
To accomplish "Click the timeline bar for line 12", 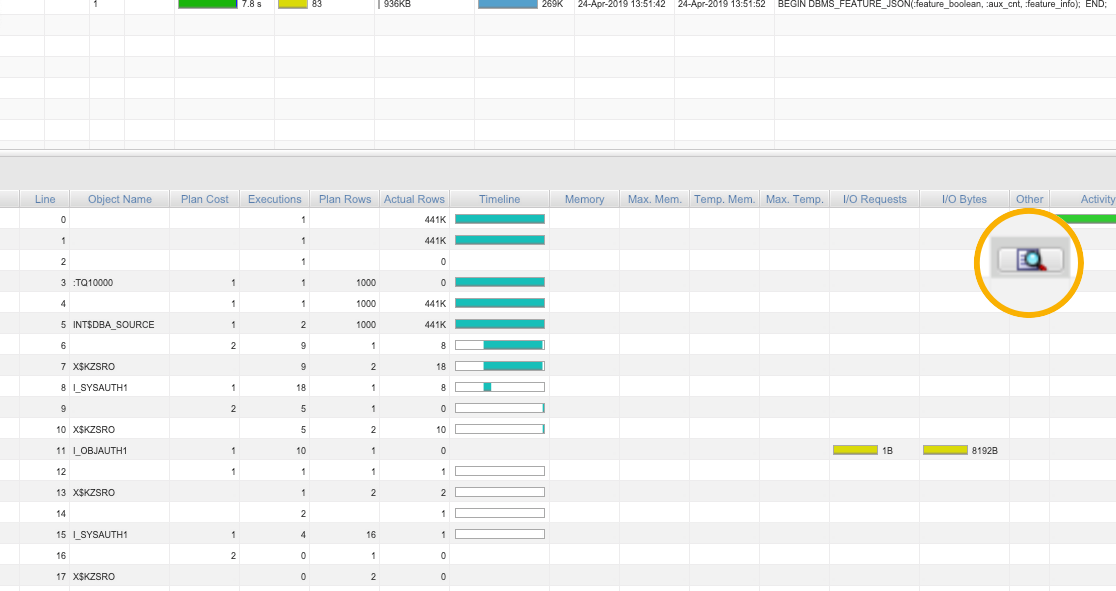I will tap(500, 471).
